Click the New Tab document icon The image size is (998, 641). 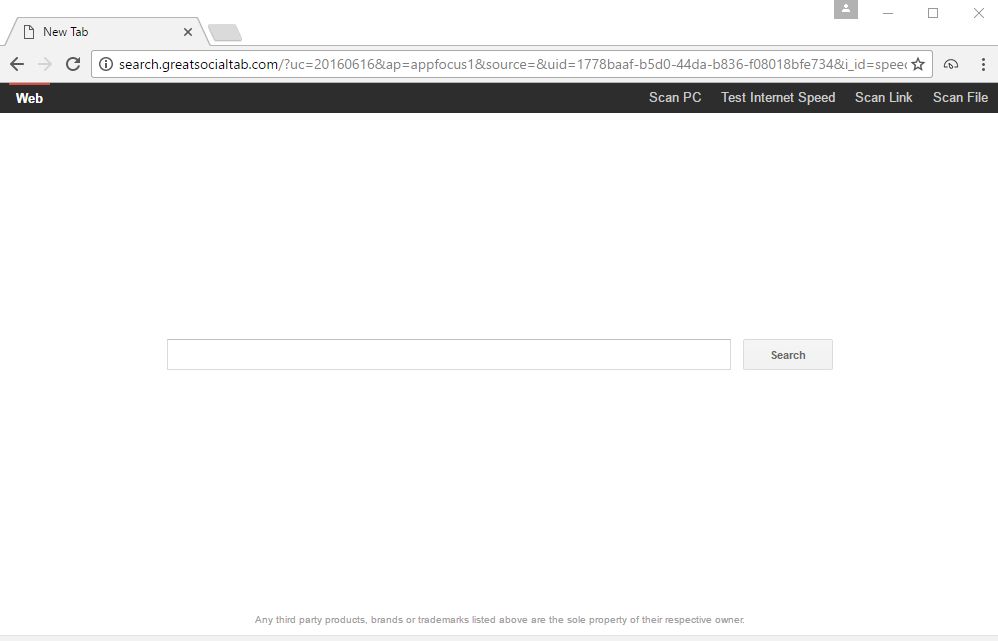29,31
